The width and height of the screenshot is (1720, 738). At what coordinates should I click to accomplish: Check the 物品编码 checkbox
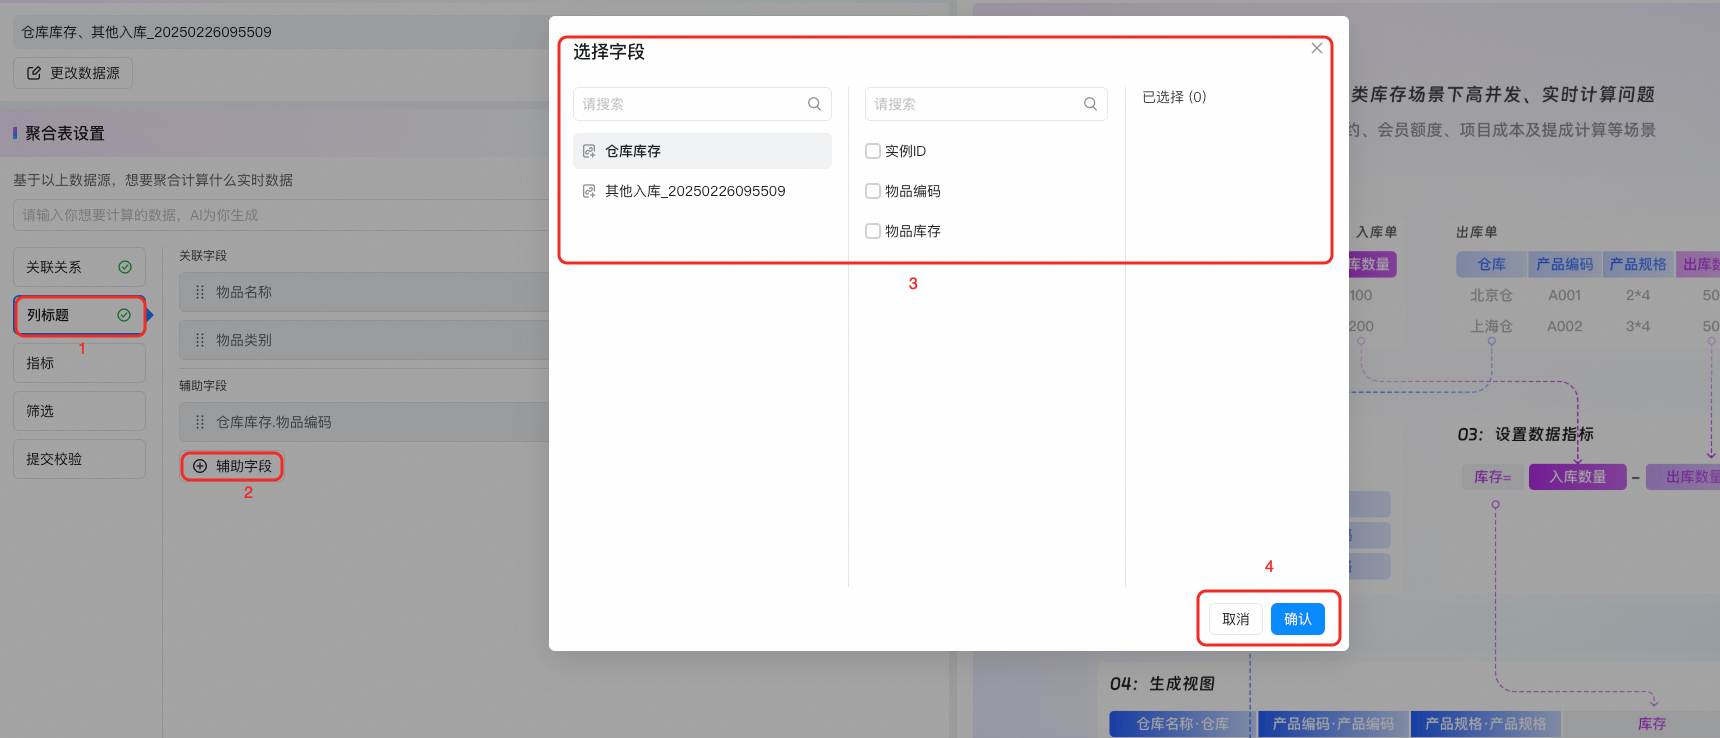tap(873, 191)
